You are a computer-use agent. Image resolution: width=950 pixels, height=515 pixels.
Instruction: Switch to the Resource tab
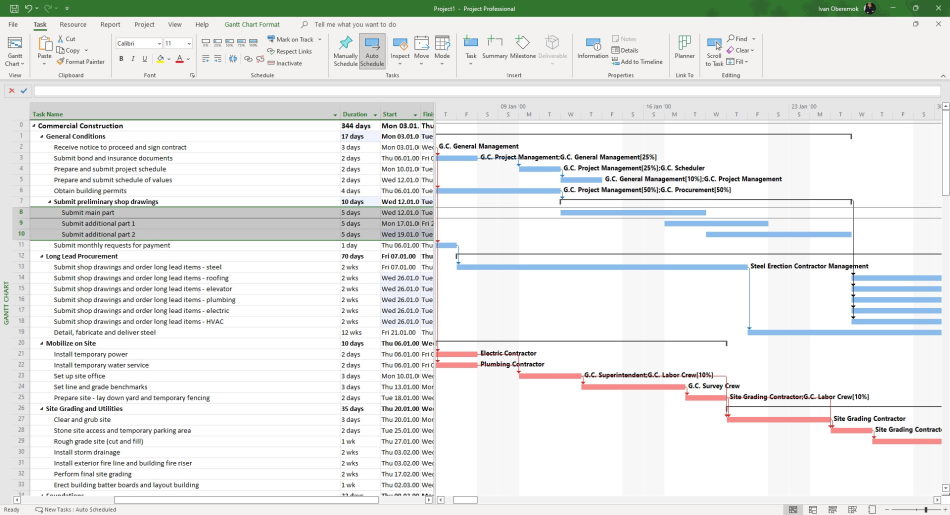click(73, 24)
